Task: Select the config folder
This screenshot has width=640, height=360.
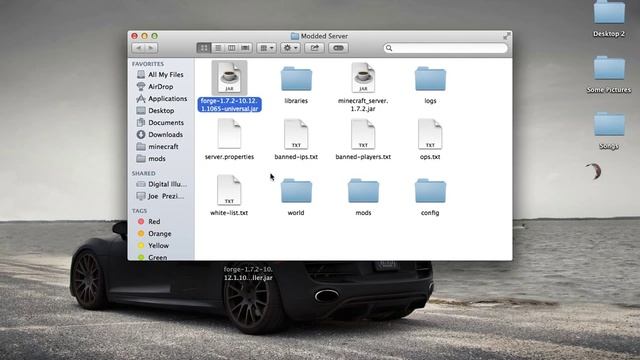Action: 430,191
